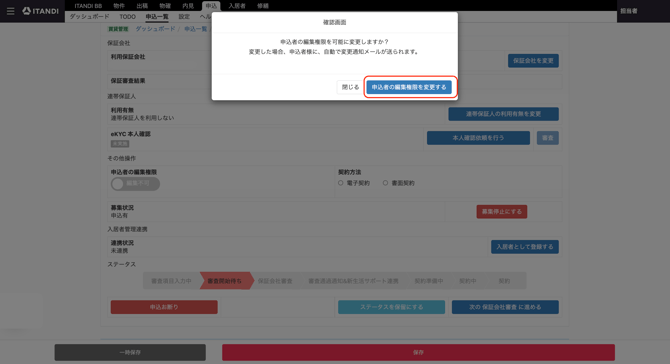Click the gray 一時保存 button
Screen dimensions: 670x364
130,352
